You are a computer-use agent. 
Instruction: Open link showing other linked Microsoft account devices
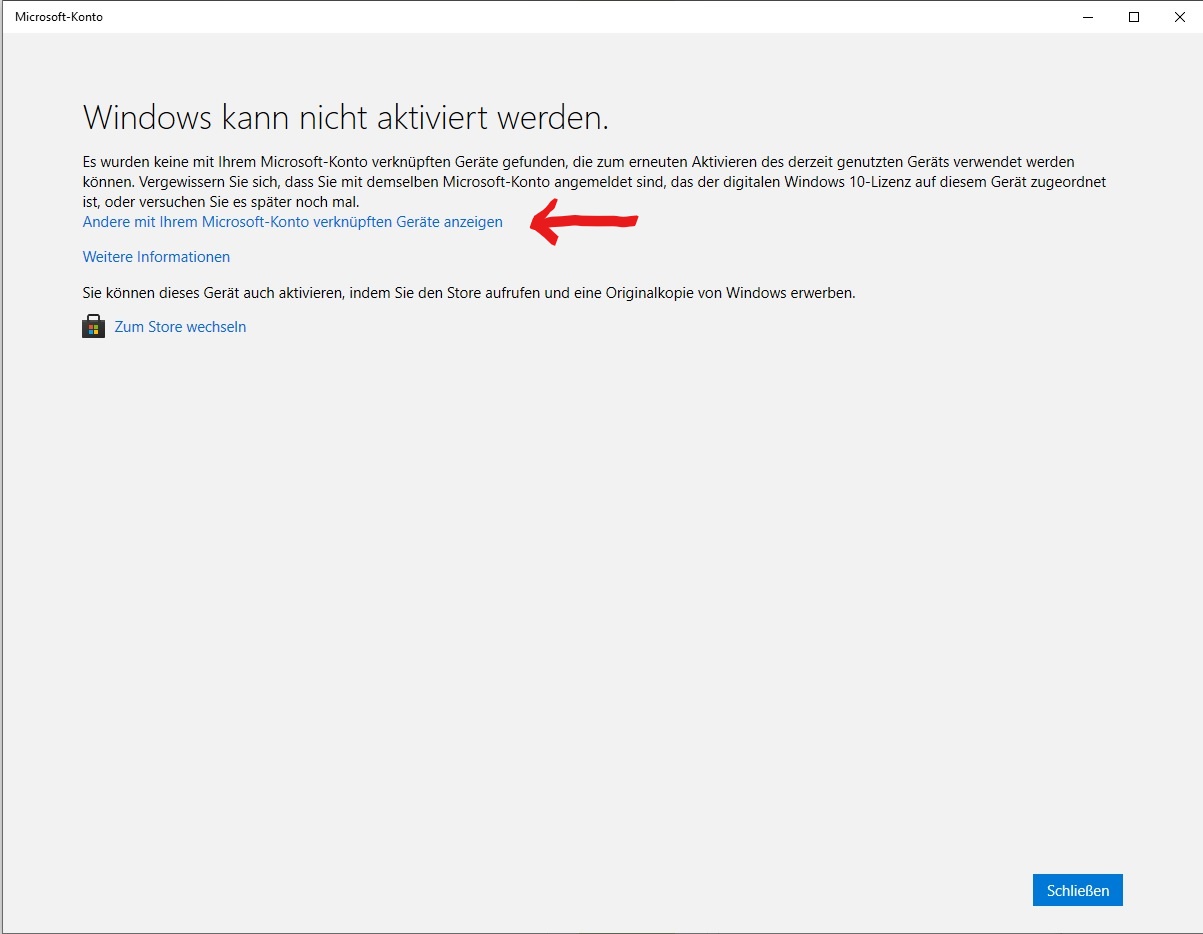click(x=292, y=222)
